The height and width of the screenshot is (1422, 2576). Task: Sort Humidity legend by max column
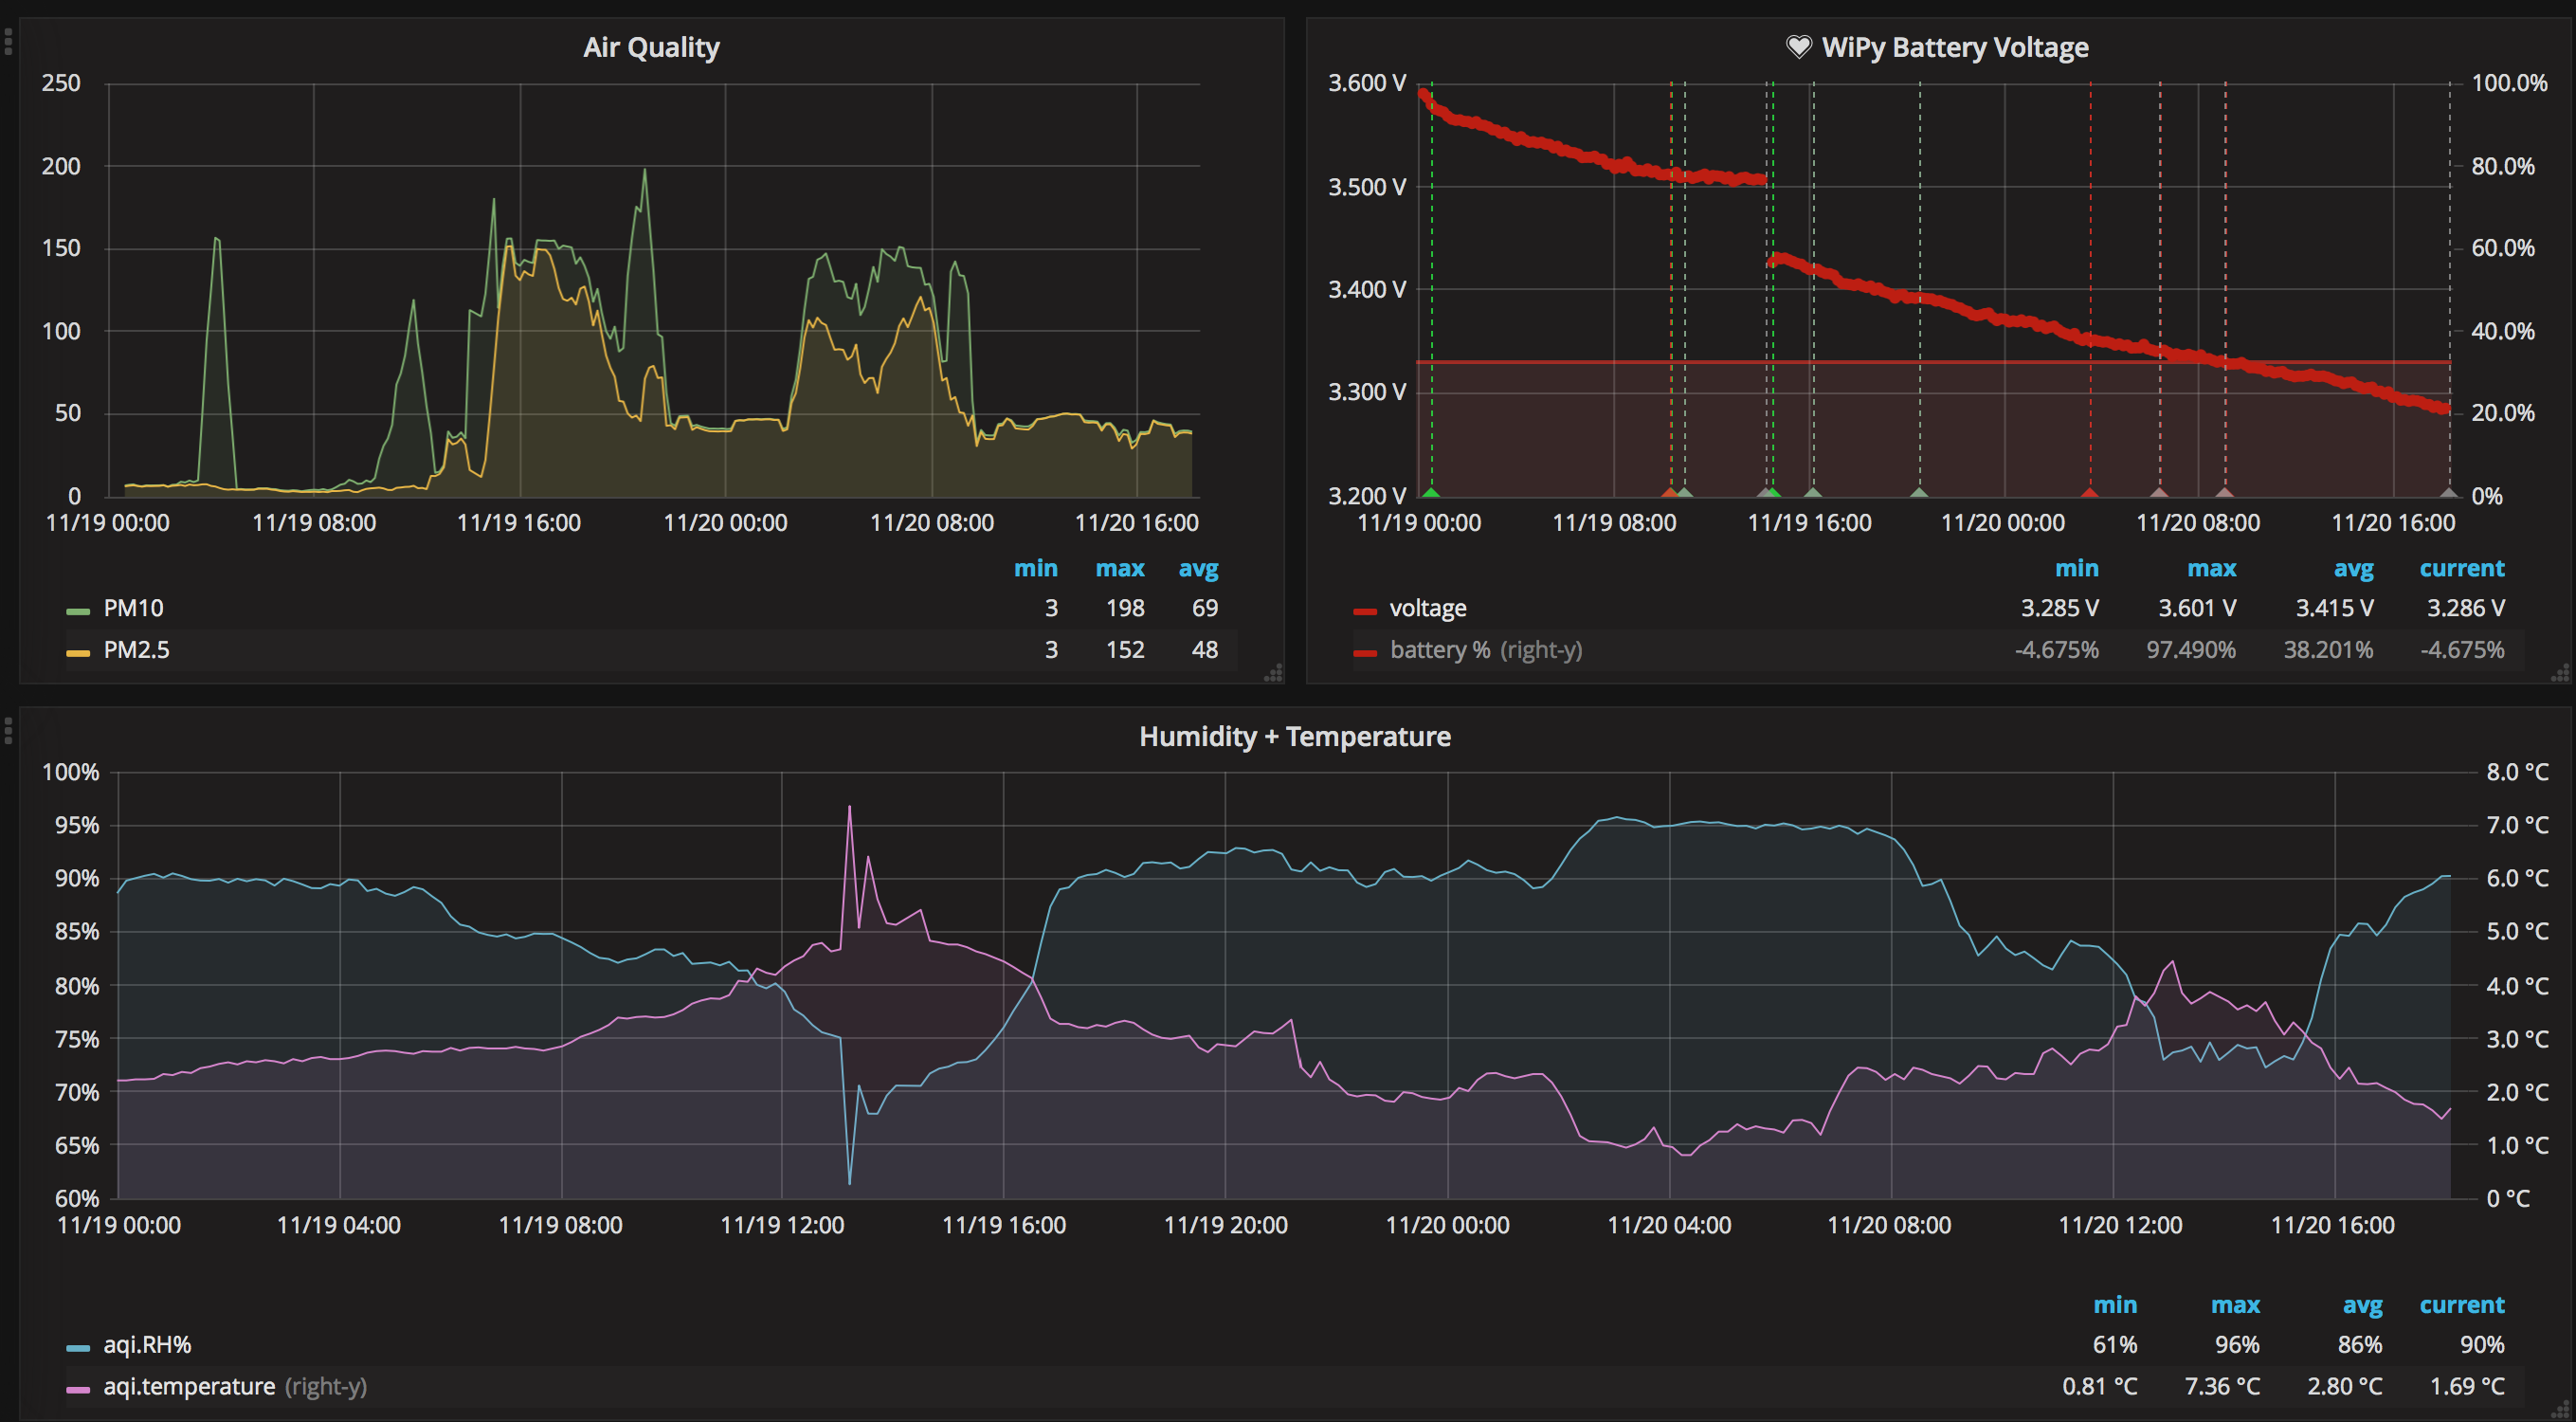[2235, 1305]
